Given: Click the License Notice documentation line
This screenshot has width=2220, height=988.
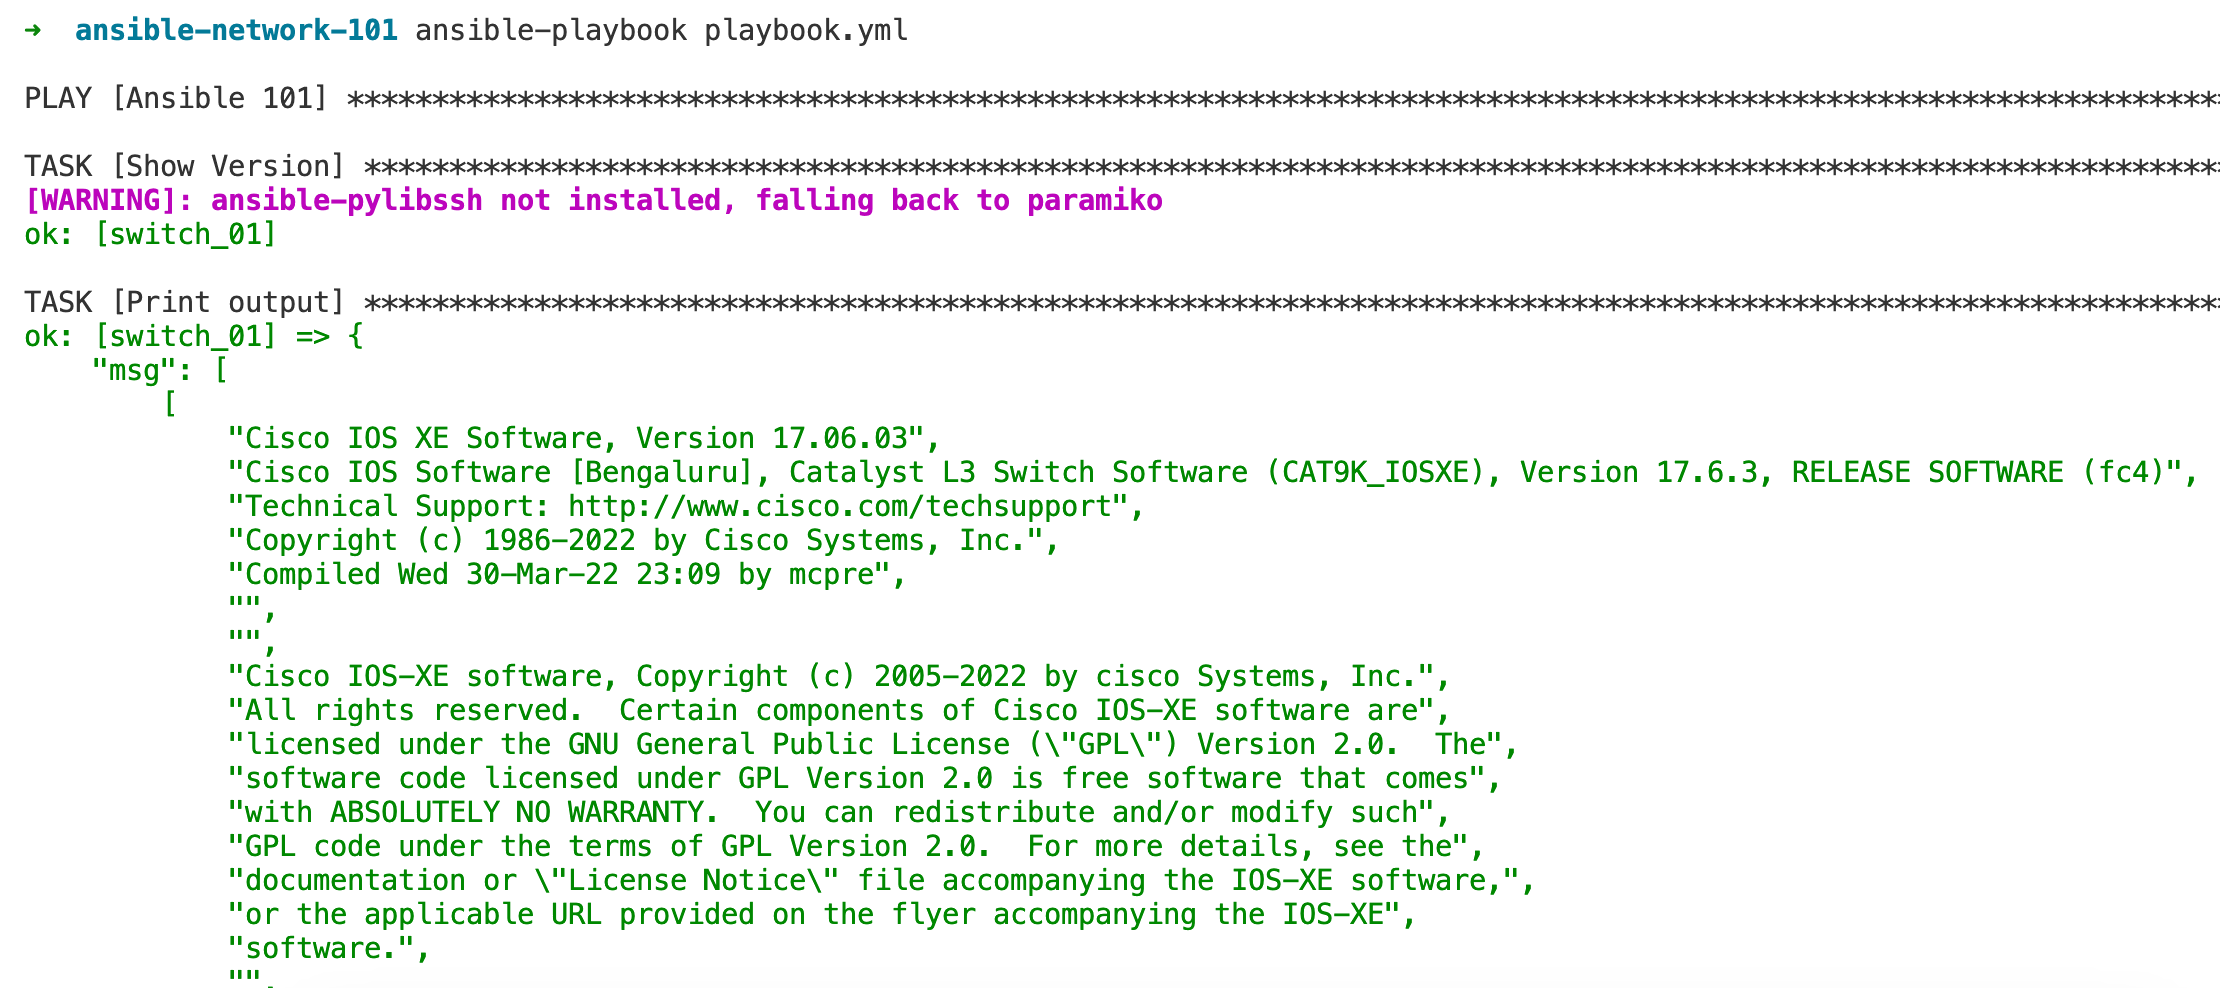Looking at the screenshot, I should 881,881.
